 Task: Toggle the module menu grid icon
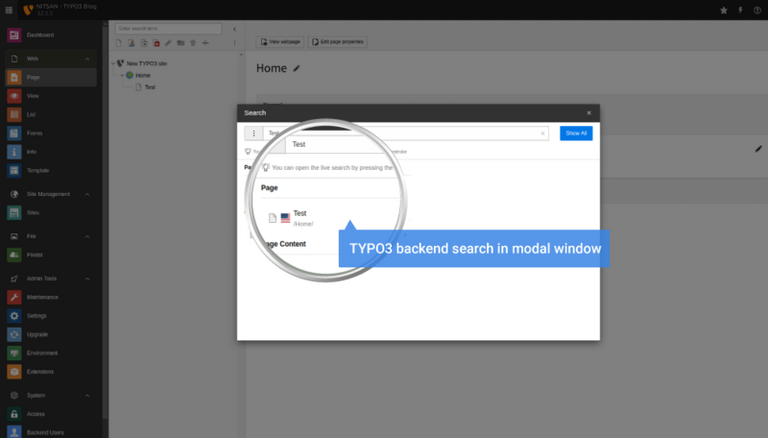click(x=9, y=10)
